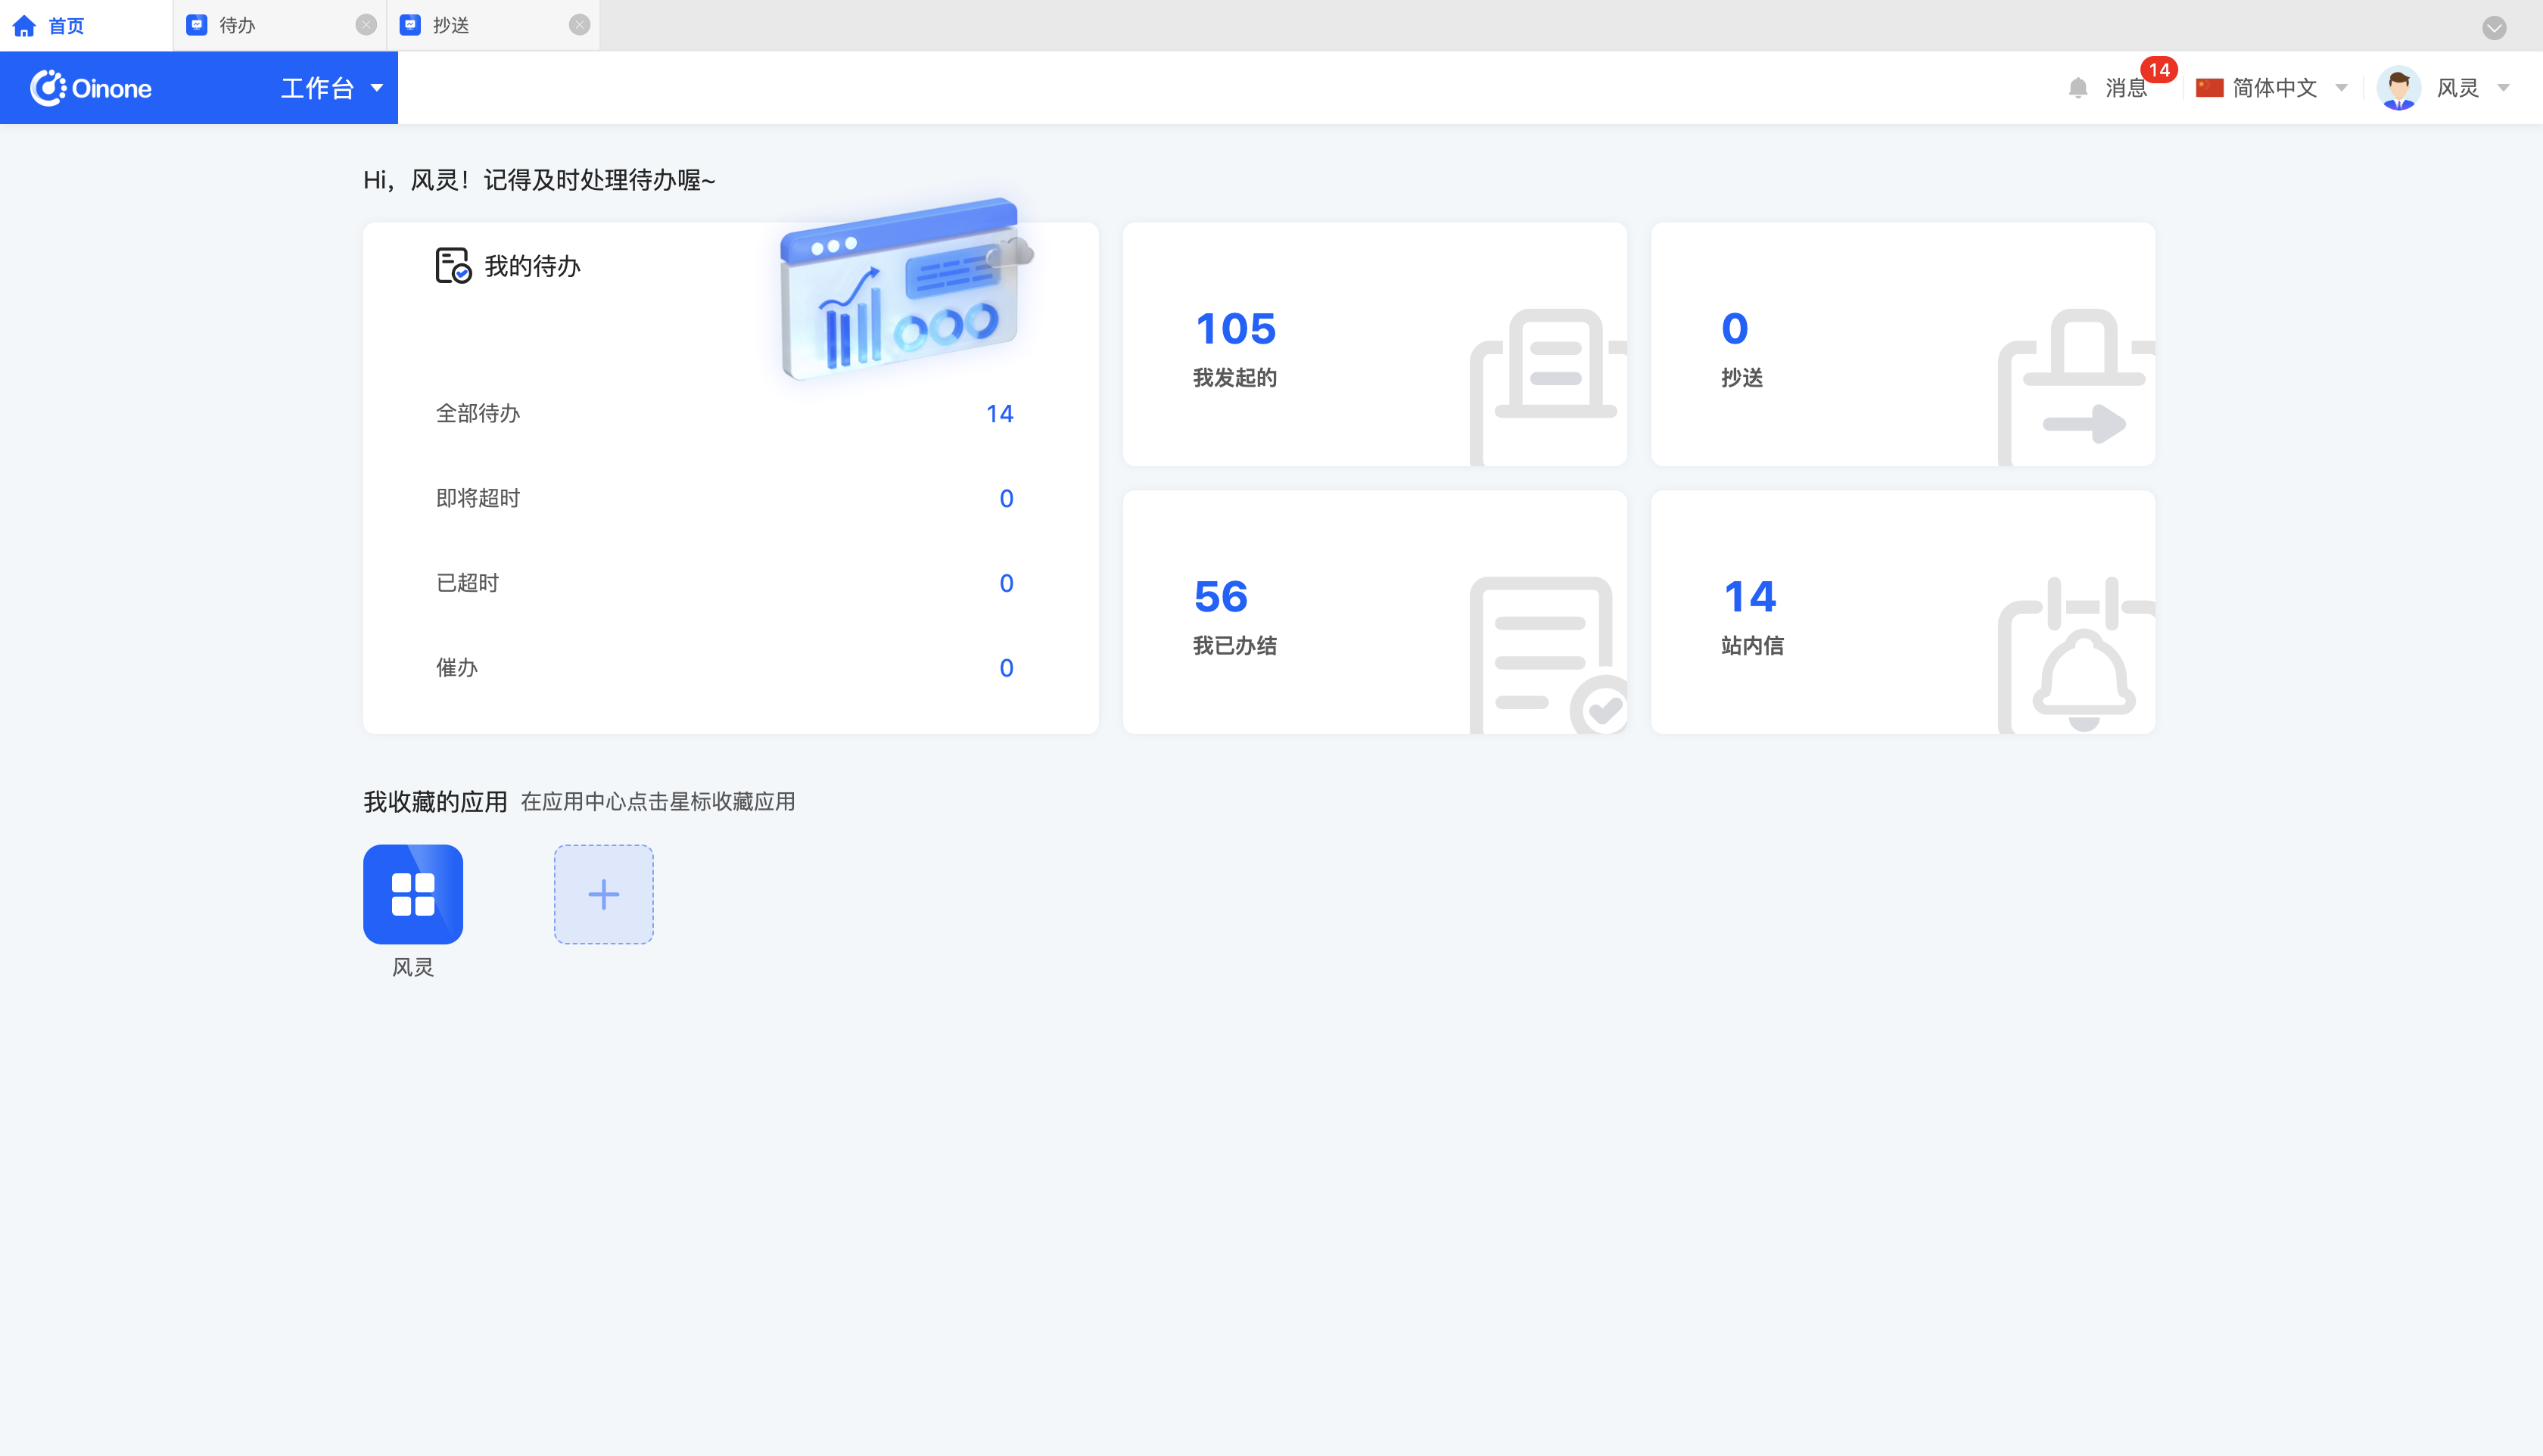Open the 风灵 favorited app icon

(x=412, y=893)
